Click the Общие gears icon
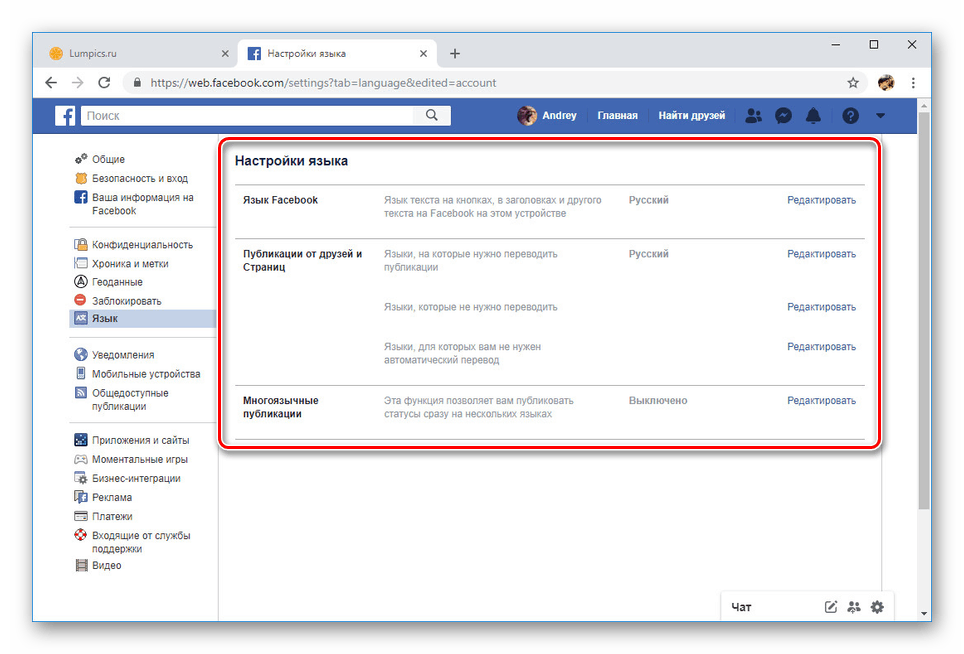964x654 pixels. click(x=81, y=159)
